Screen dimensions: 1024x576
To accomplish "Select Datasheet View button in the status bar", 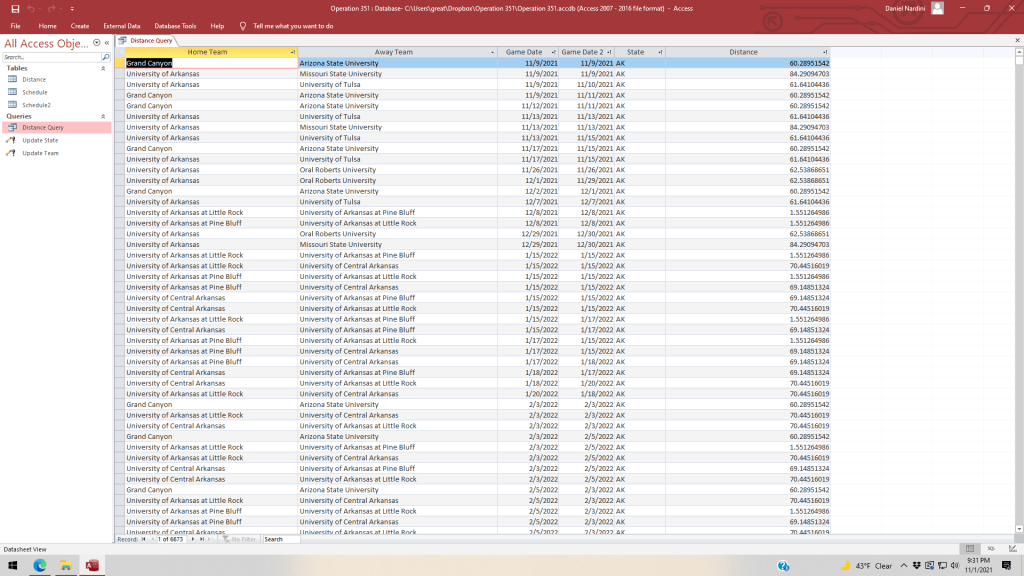I will [969, 549].
